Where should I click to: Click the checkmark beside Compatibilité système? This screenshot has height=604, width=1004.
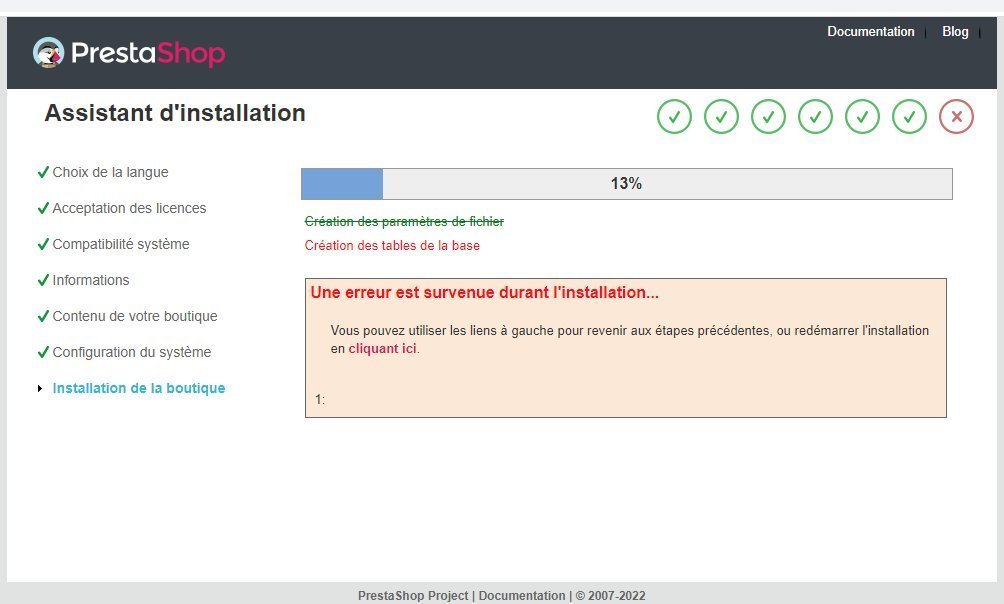43,244
